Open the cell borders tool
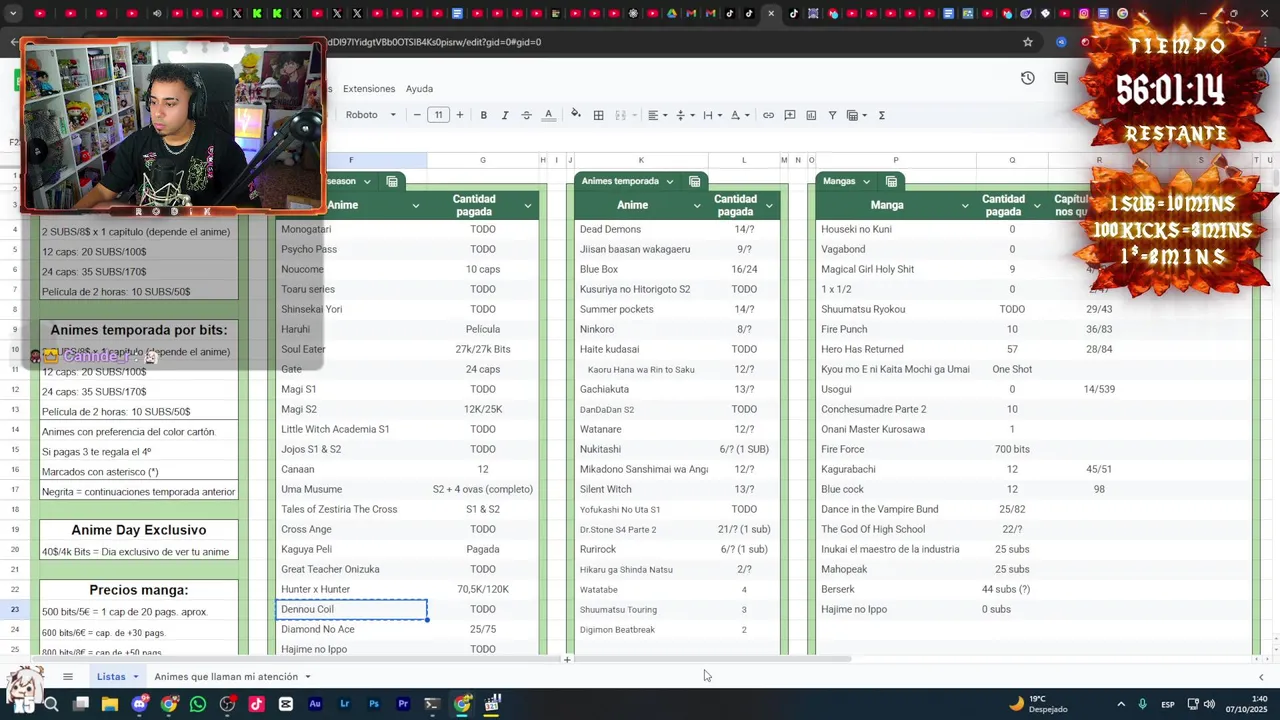The height and width of the screenshot is (720, 1280). pyautogui.click(x=598, y=115)
